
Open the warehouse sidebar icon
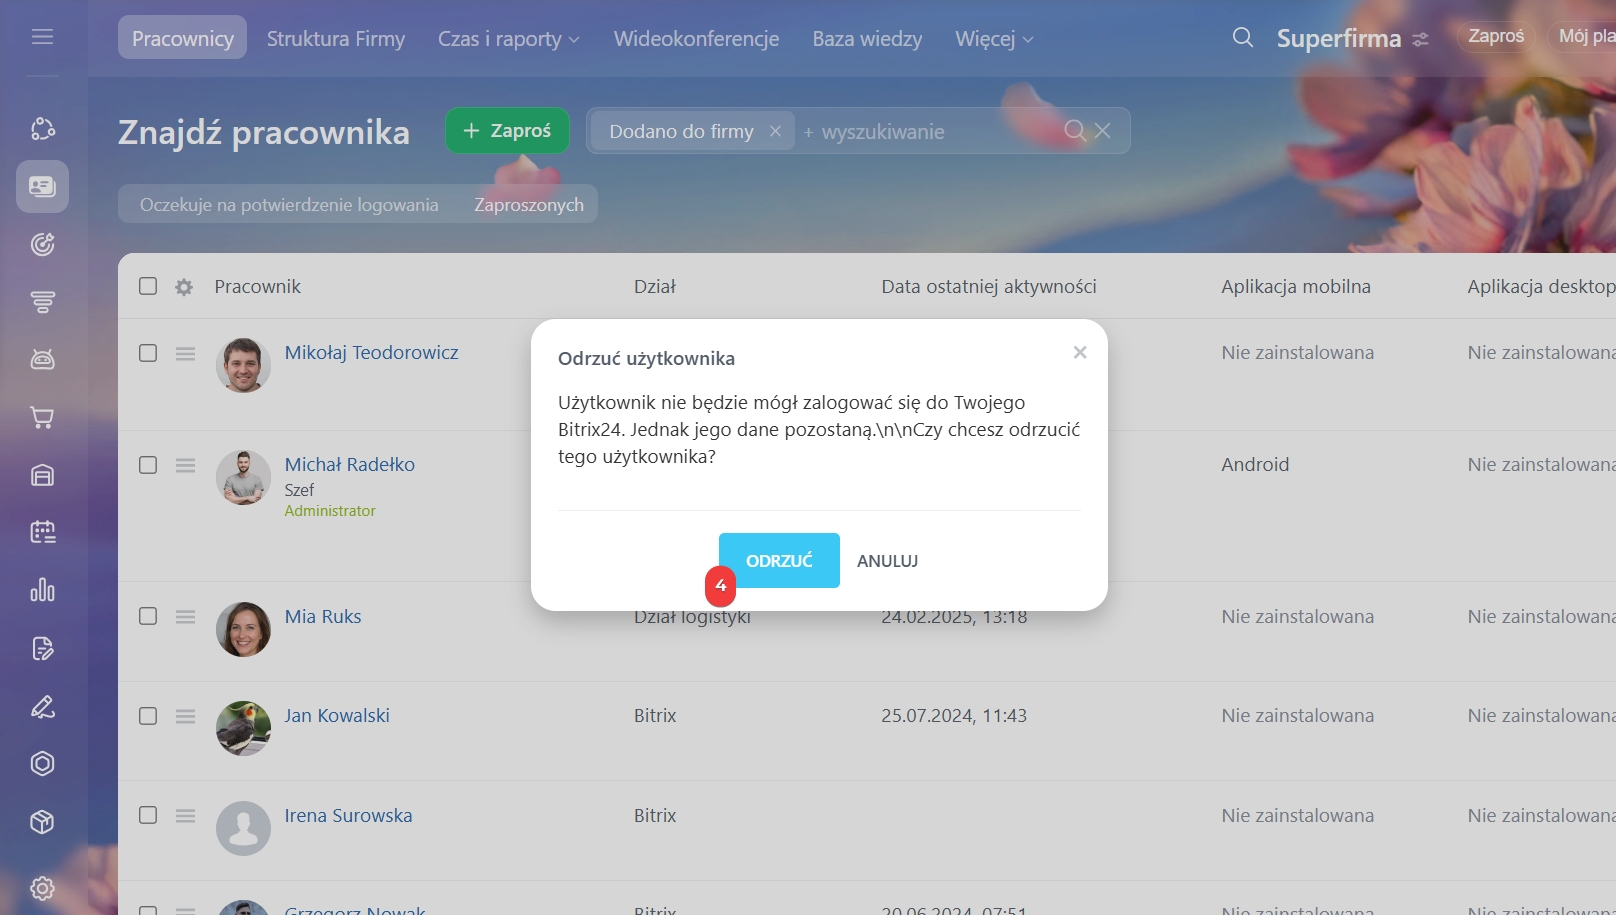click(x=42, y=475)
